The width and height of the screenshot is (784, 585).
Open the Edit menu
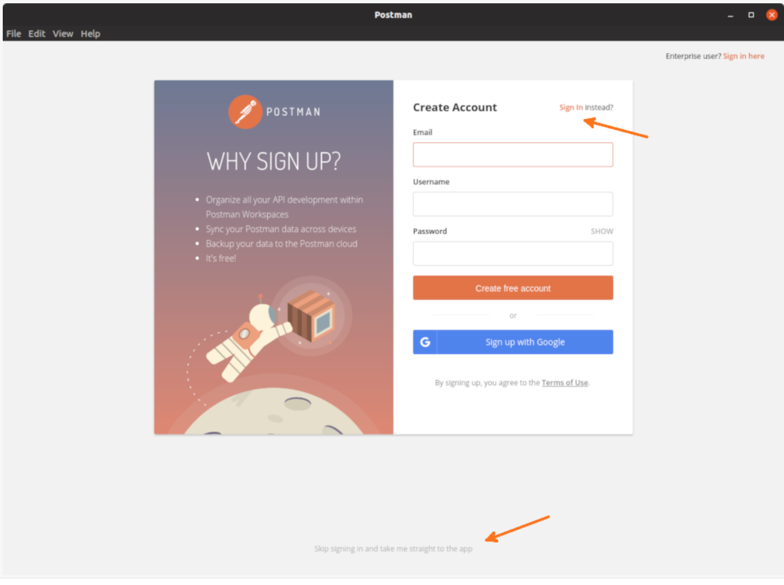pos(36,34)
